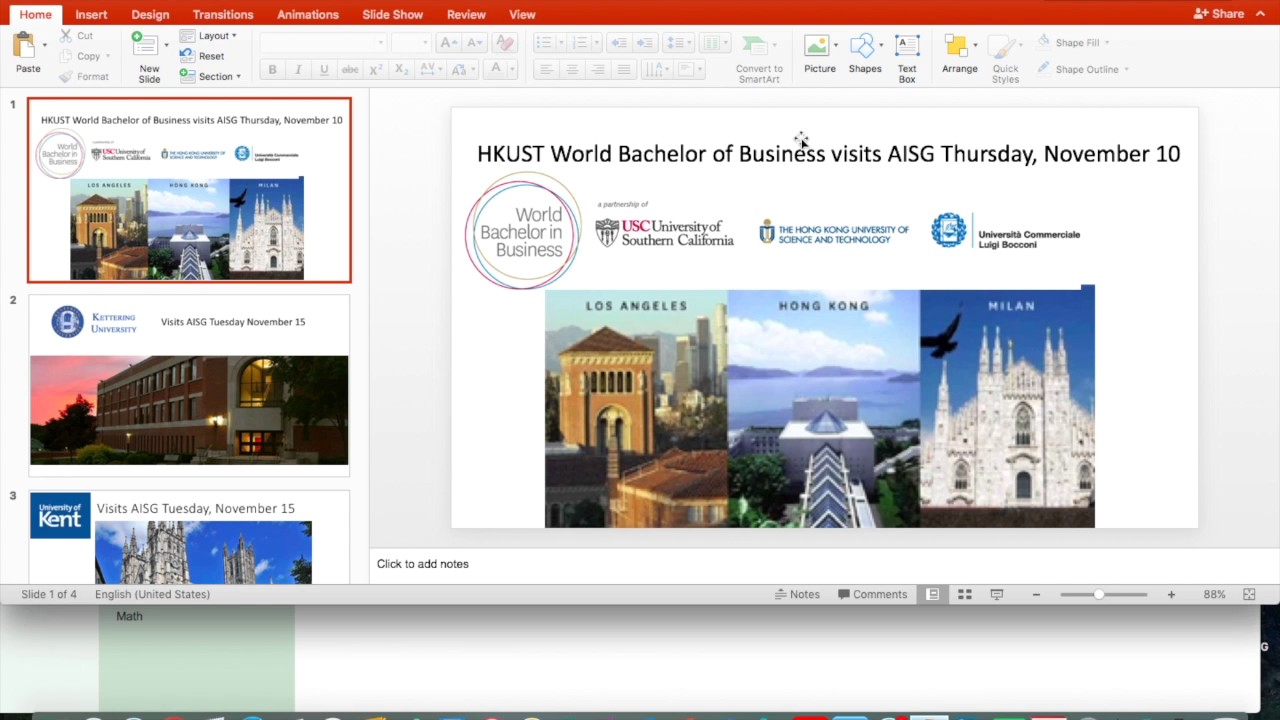Align text left
This screenshot has height=720, width=1280.
546,70
